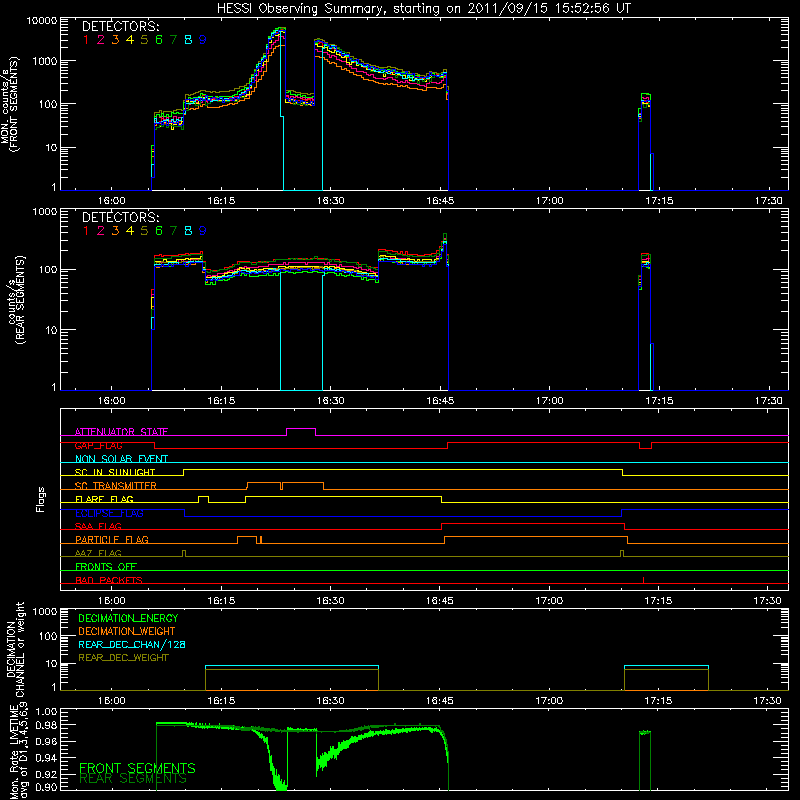Click the ATTENUATOR_STATE flag label
This screenshot has height=800, width=800.
(x=121, y=432)
